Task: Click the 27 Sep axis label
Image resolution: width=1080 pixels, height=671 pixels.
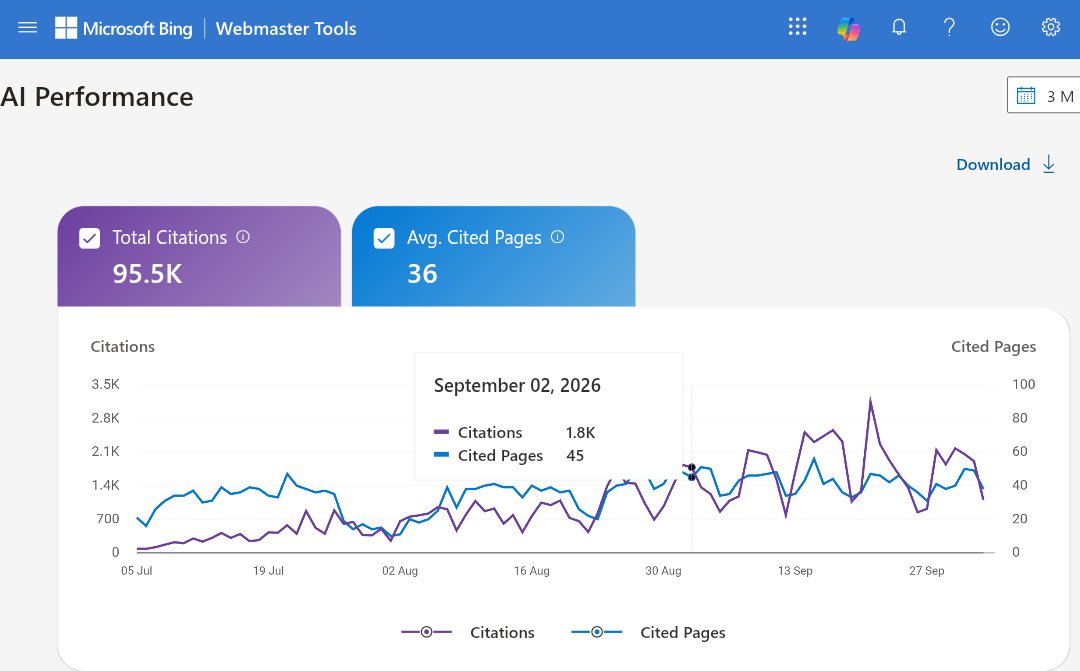Action: point(926,570)
